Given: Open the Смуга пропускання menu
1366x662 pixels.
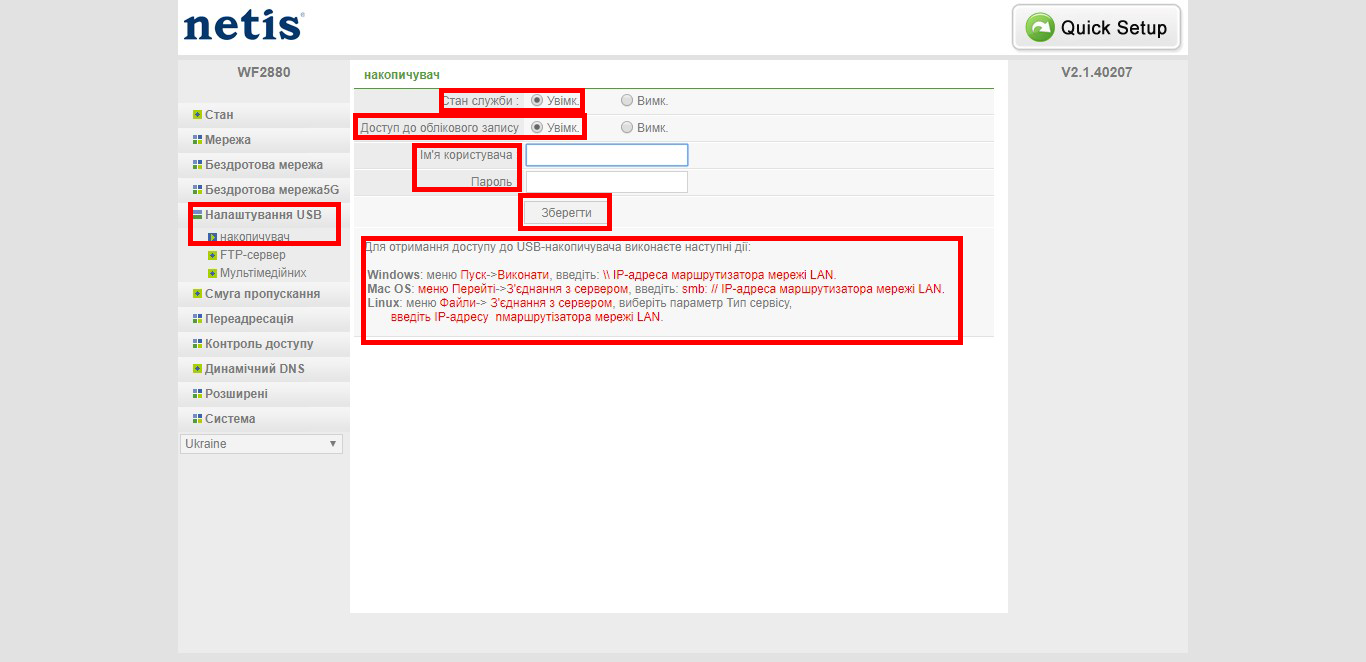Looking at the screenshot, I should point(264,294).
